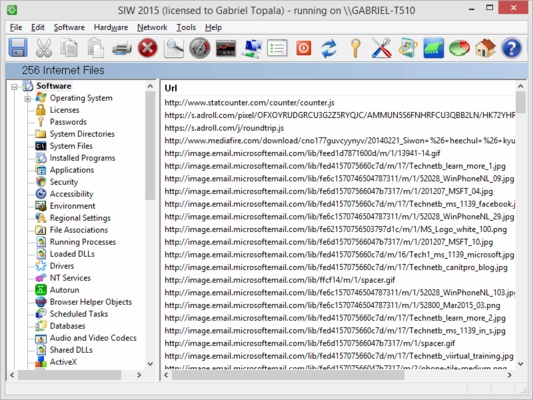Click the Paste clipboard toolbar icon

96,48
